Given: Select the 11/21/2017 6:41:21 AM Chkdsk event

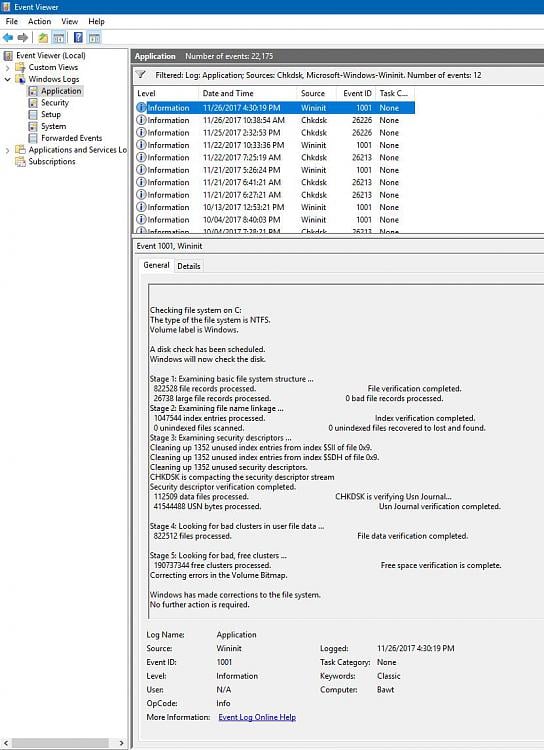Looking at the screenshot, I should tap(274, 182).
